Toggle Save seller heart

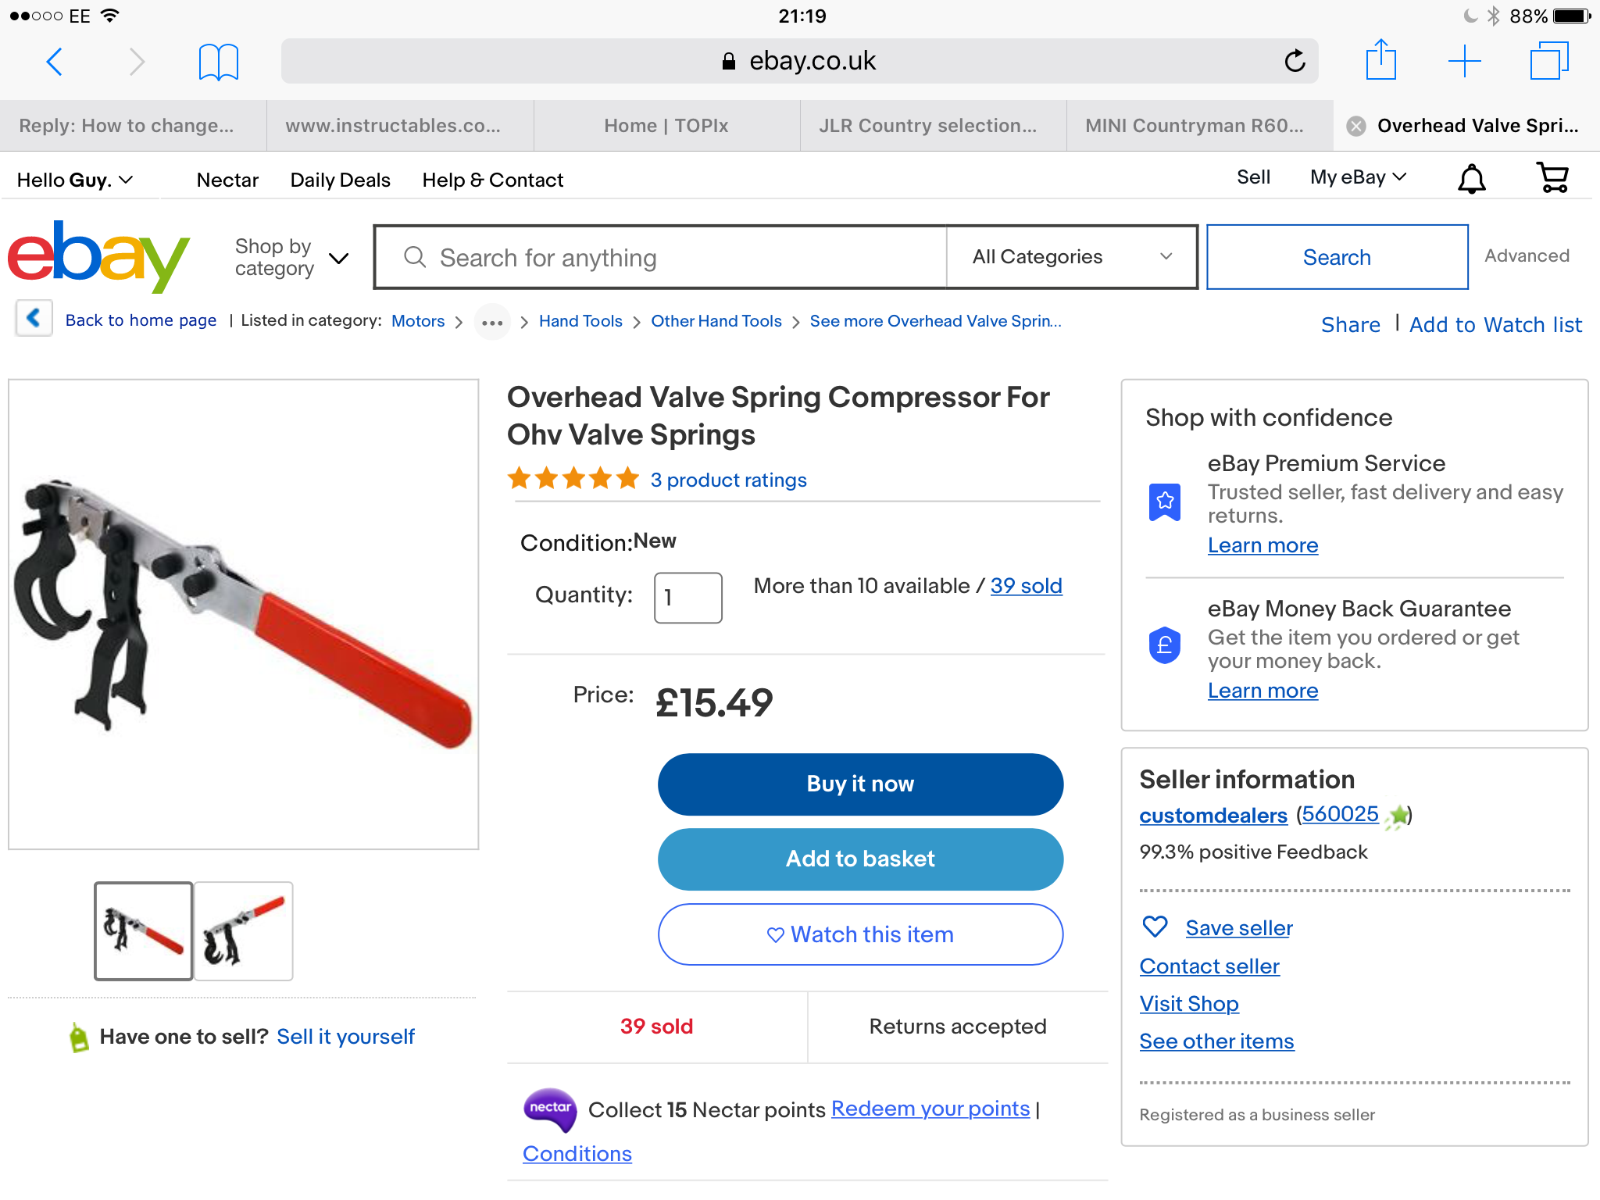click(1155, 927)
